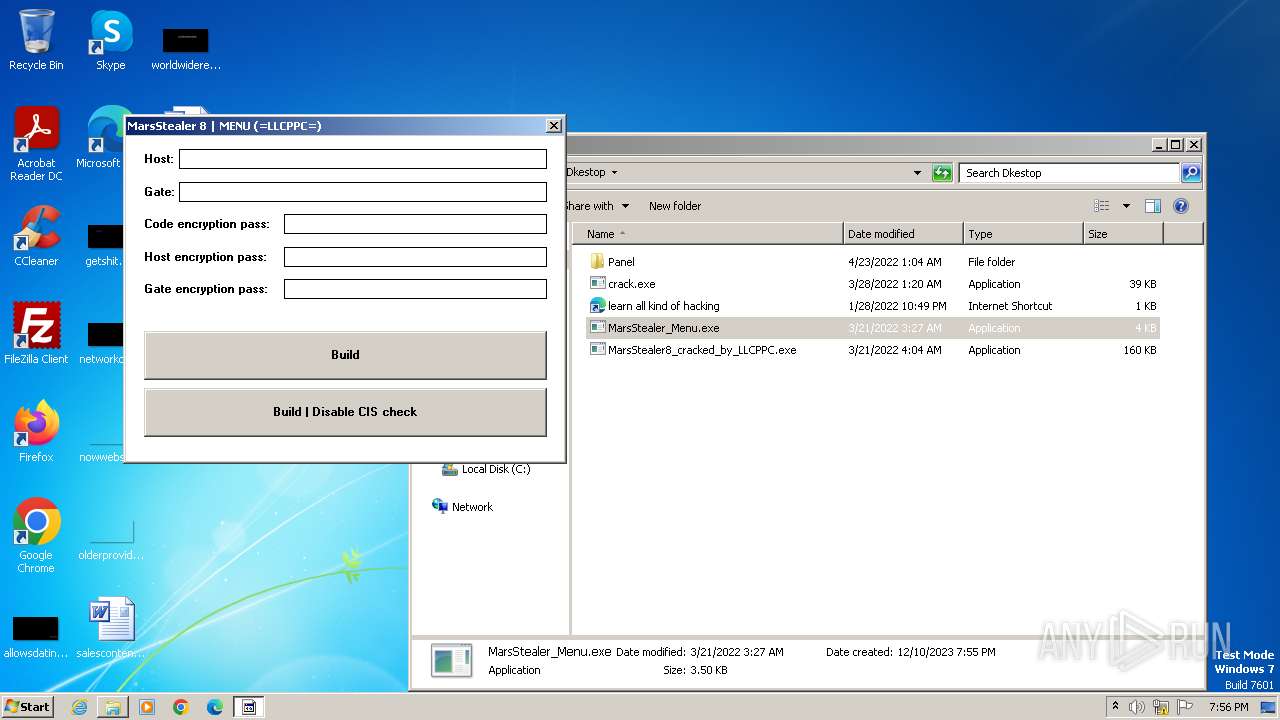Image resolution: width=1280 pixels, height=720 pixels.
Task: Expand the Dkestop breadcrumb arrow
Action: [x=614, y=173]
